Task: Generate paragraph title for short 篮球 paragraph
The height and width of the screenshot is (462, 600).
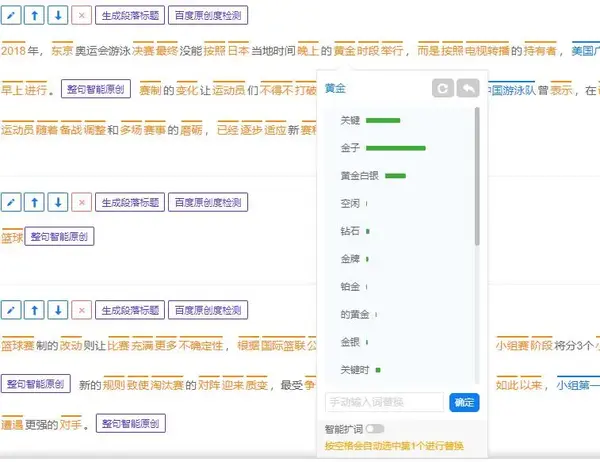Action: click(x=130, y=202)
